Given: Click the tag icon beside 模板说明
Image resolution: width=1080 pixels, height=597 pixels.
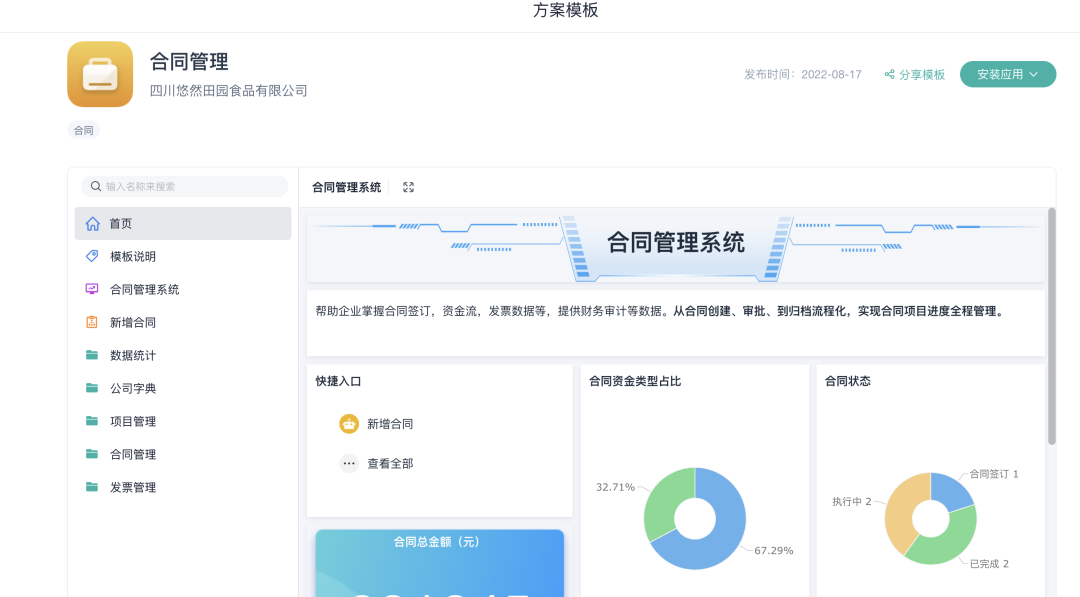Looking at the screenshot, I should click(92, 256).
